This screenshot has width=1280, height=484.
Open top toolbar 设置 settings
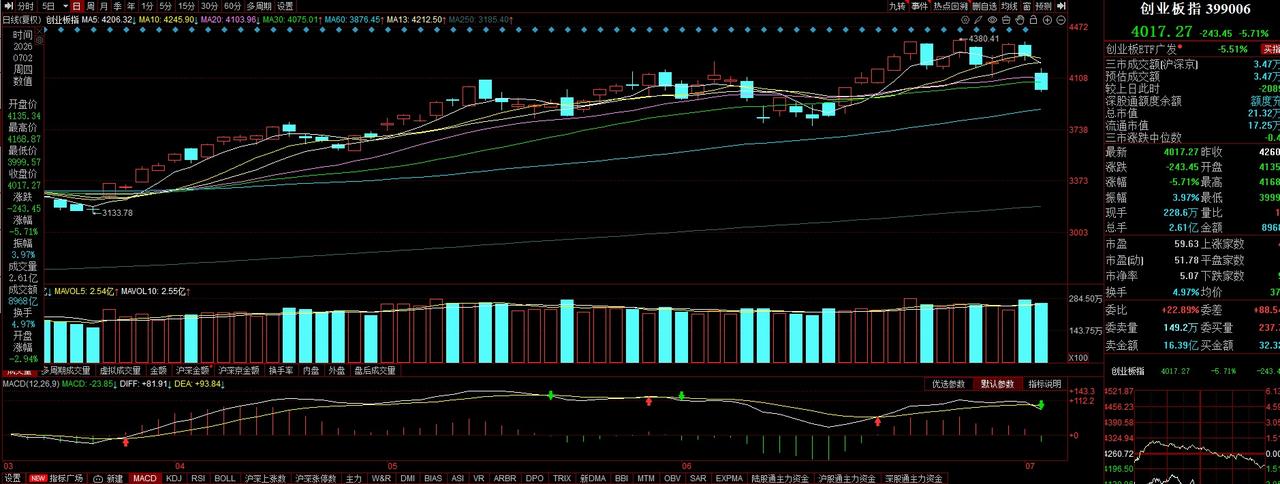(x=285, y=6)
